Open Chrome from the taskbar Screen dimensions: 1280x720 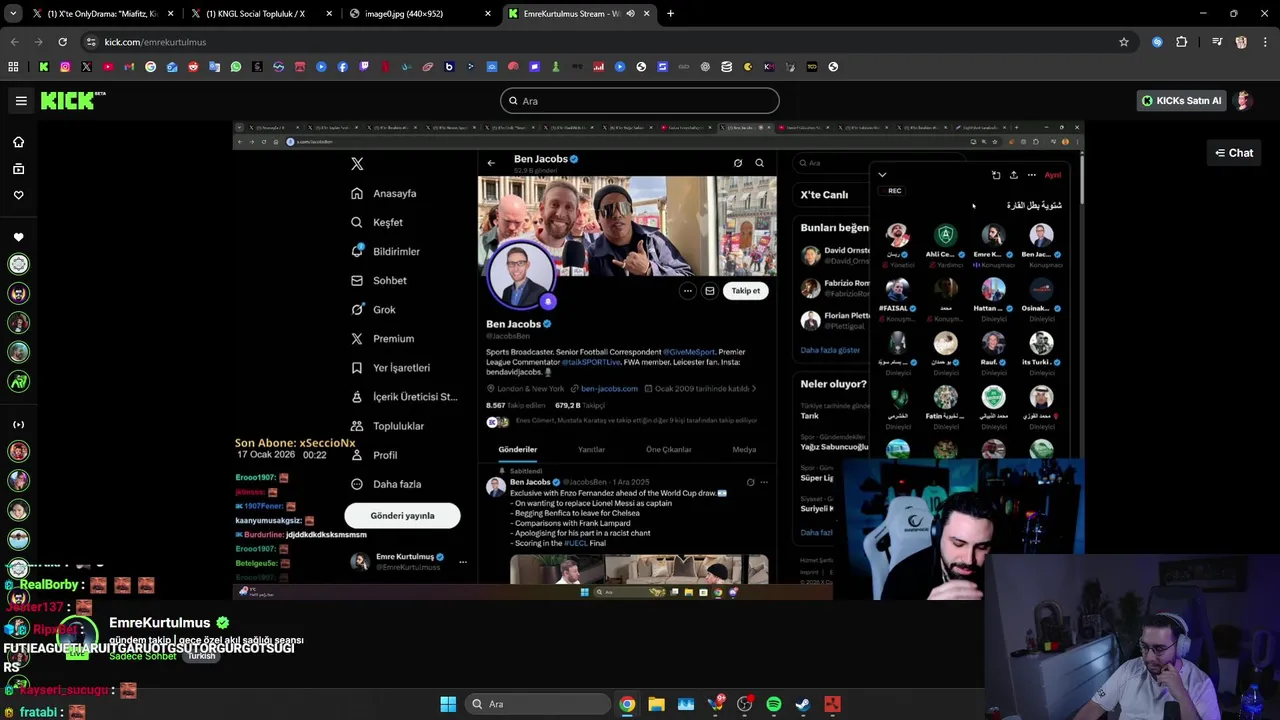pyautogui.click(x=627, y=704)
